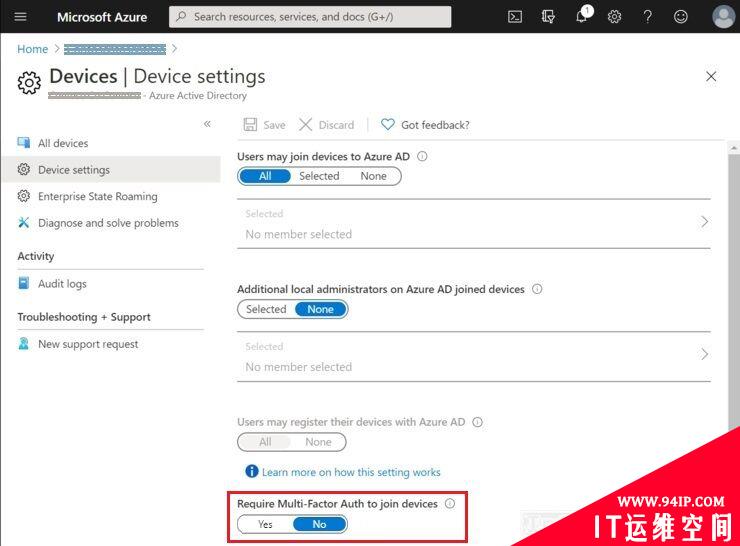740x546 pixels.
Task: Open Cloud Shell from top bar
Action: 515,17
